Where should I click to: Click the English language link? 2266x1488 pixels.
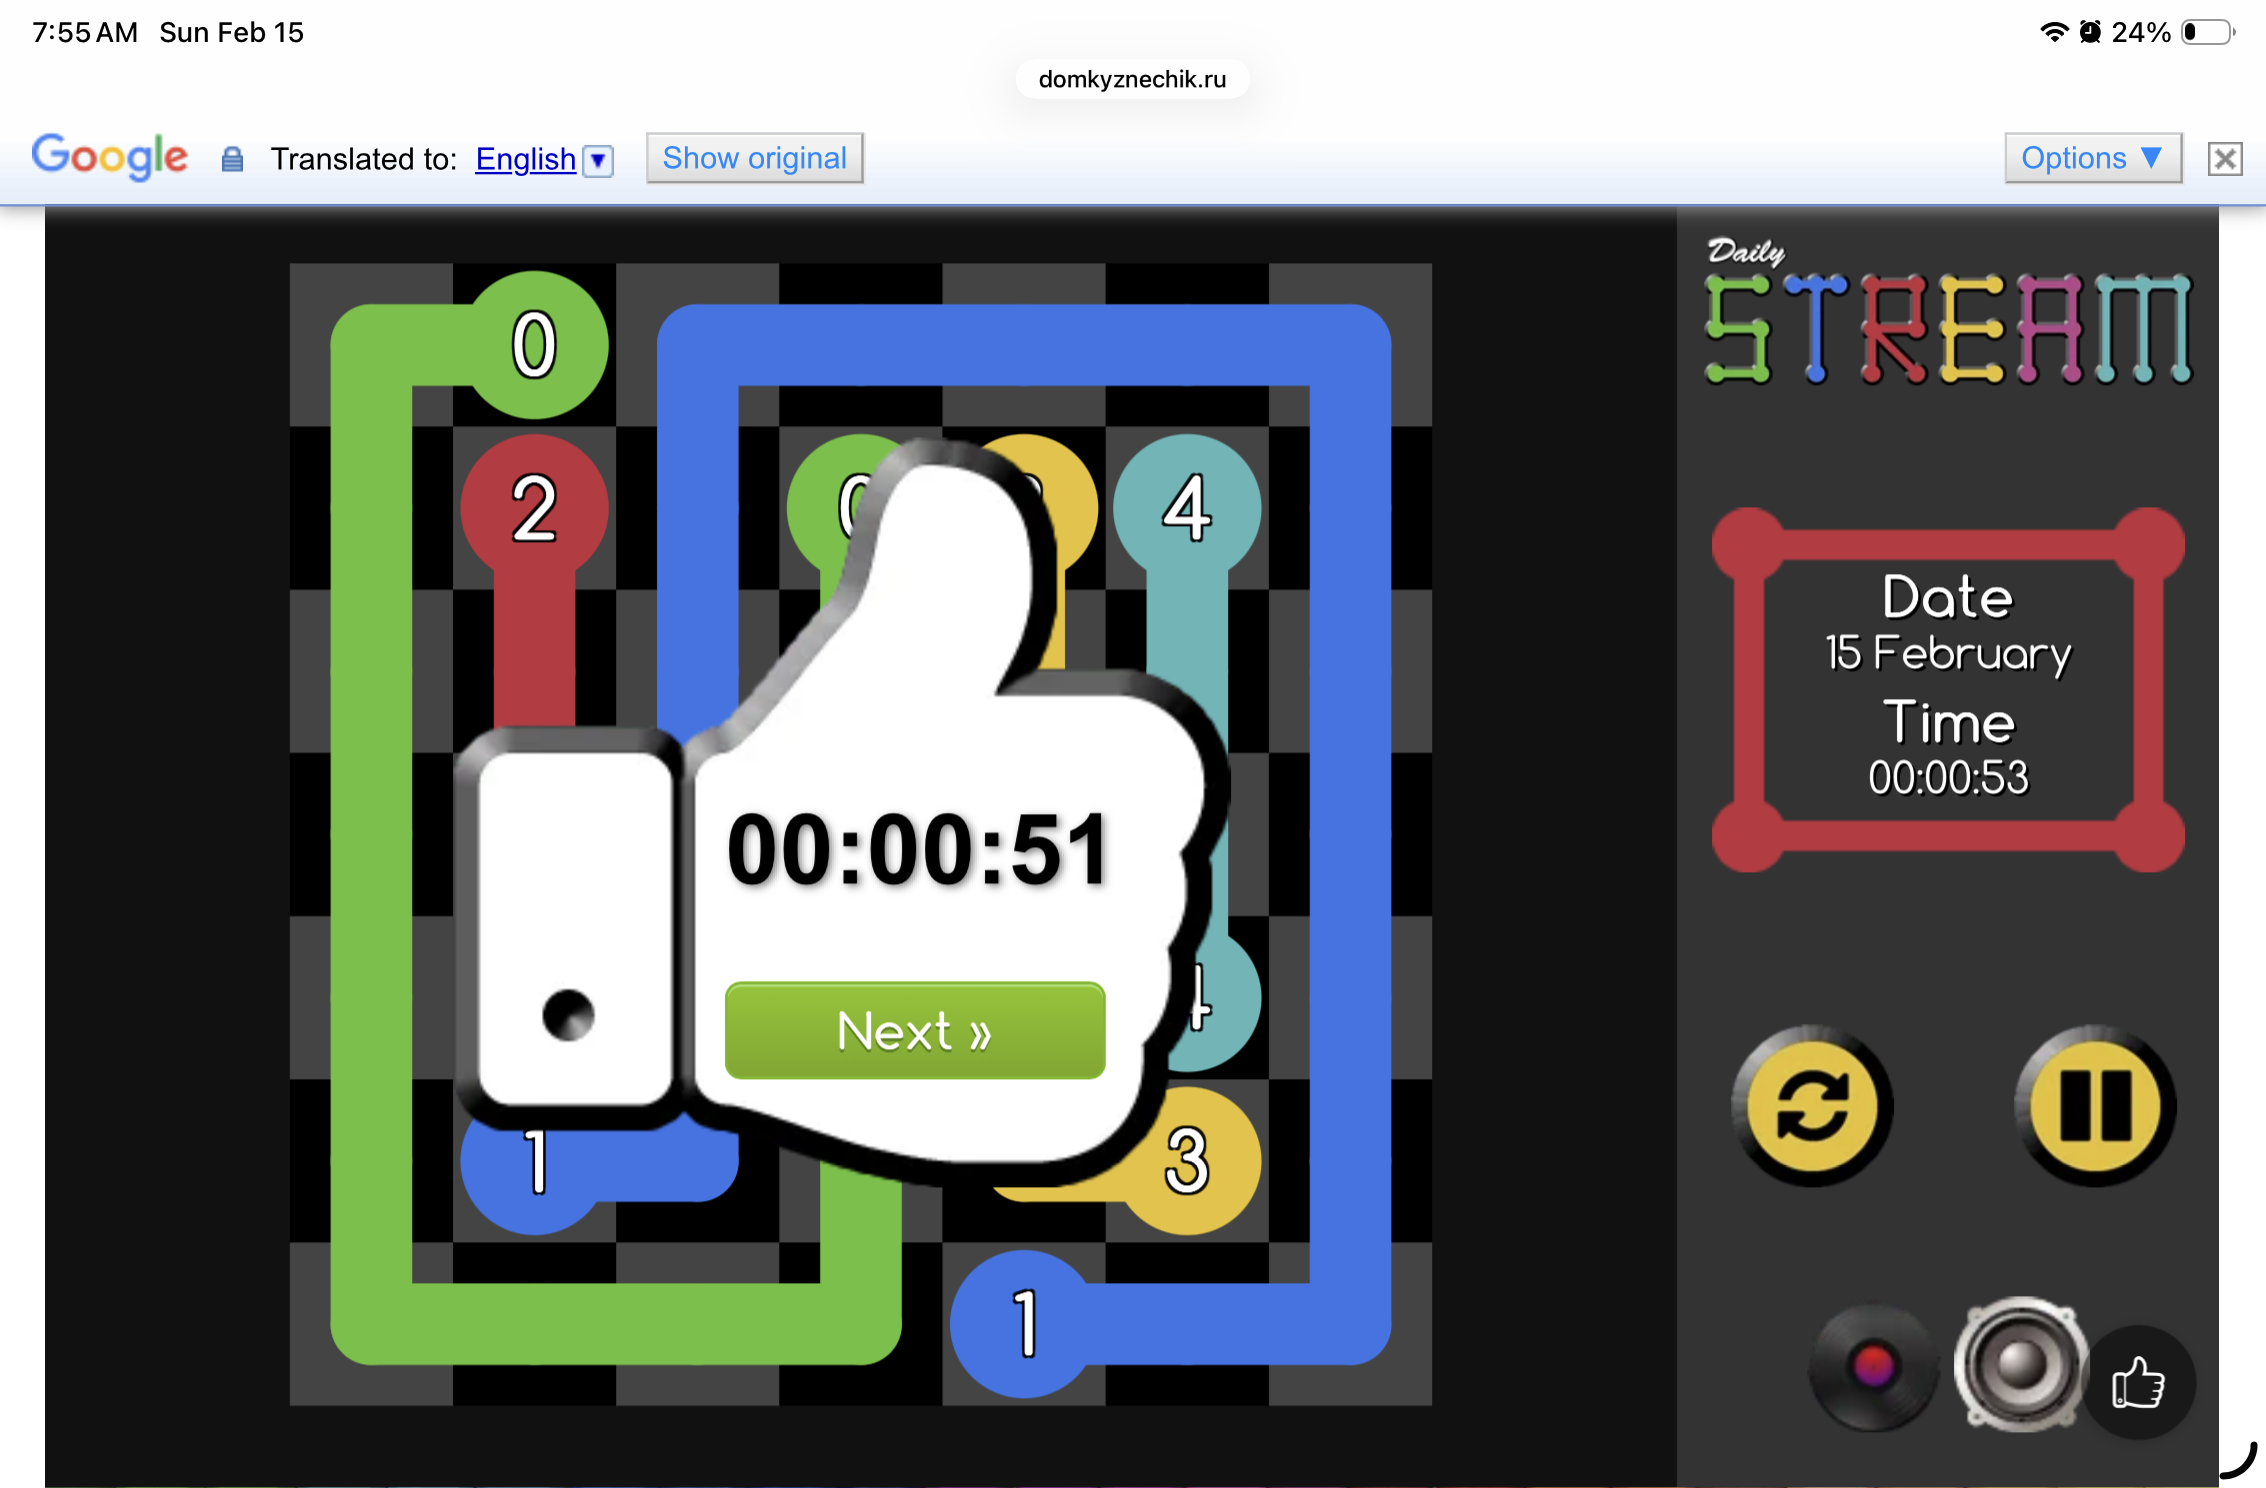(525, 159)
